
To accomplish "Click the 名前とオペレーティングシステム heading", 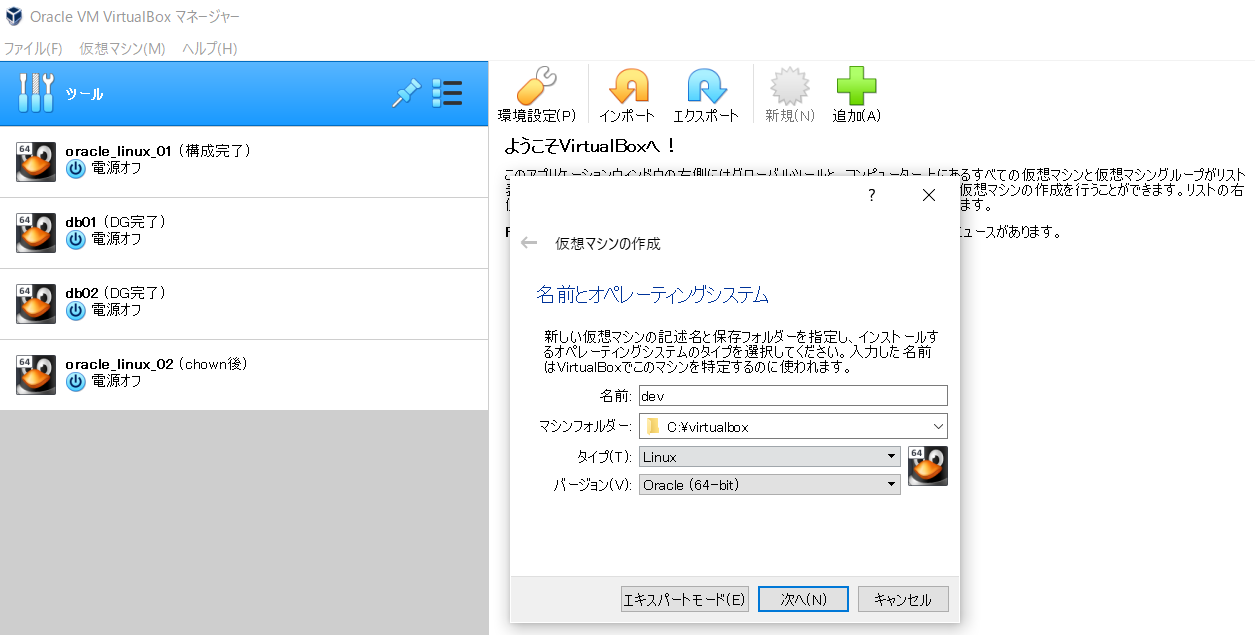I will [652, 295].
